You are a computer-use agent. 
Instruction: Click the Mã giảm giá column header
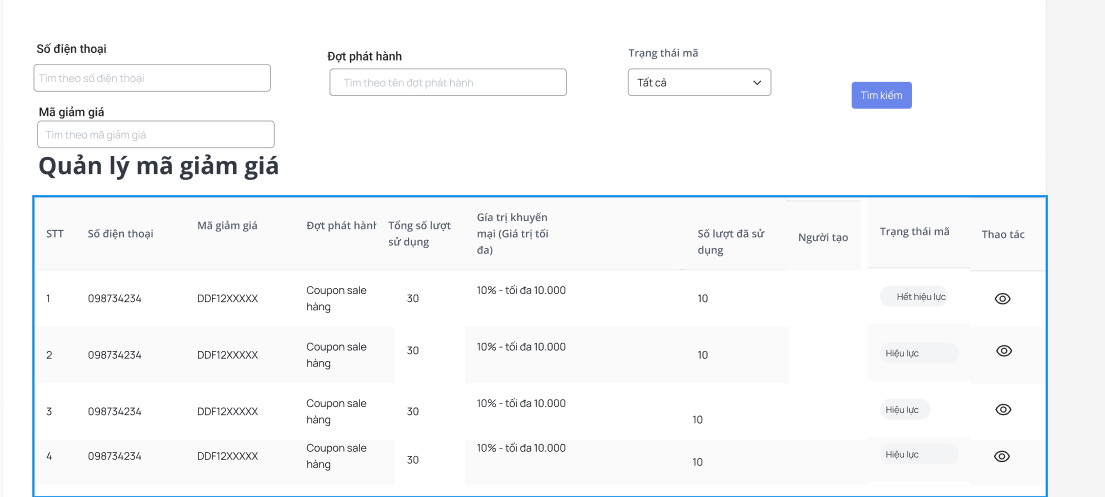point(228,226)
